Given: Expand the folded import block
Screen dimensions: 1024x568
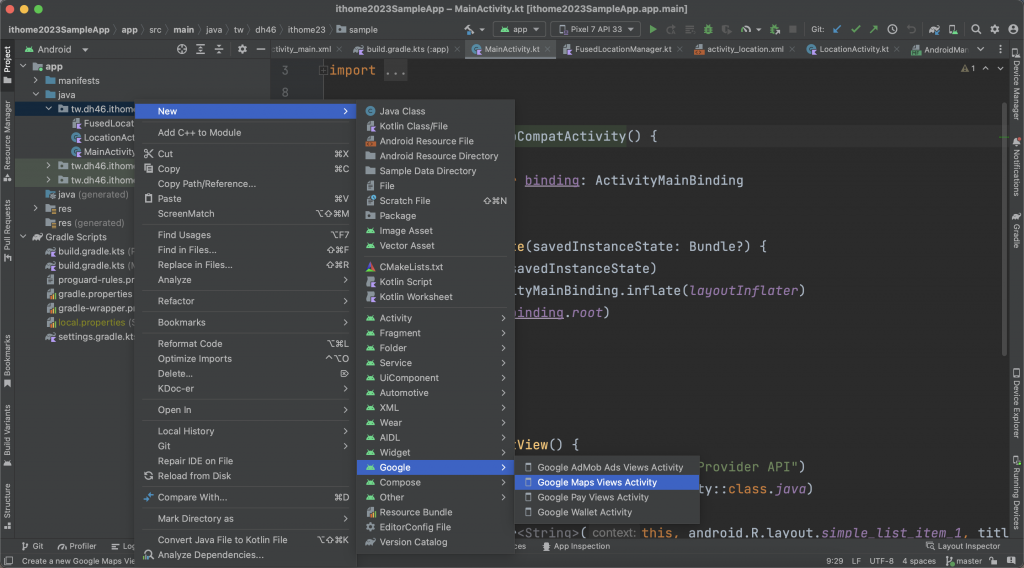Looking at the screenshot, I should pyautogui.click(x=323, y=70).
